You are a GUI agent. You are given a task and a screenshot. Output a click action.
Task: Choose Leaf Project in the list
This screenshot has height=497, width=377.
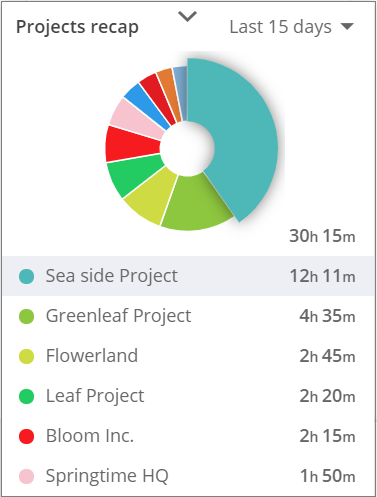[x=189, y=396]
